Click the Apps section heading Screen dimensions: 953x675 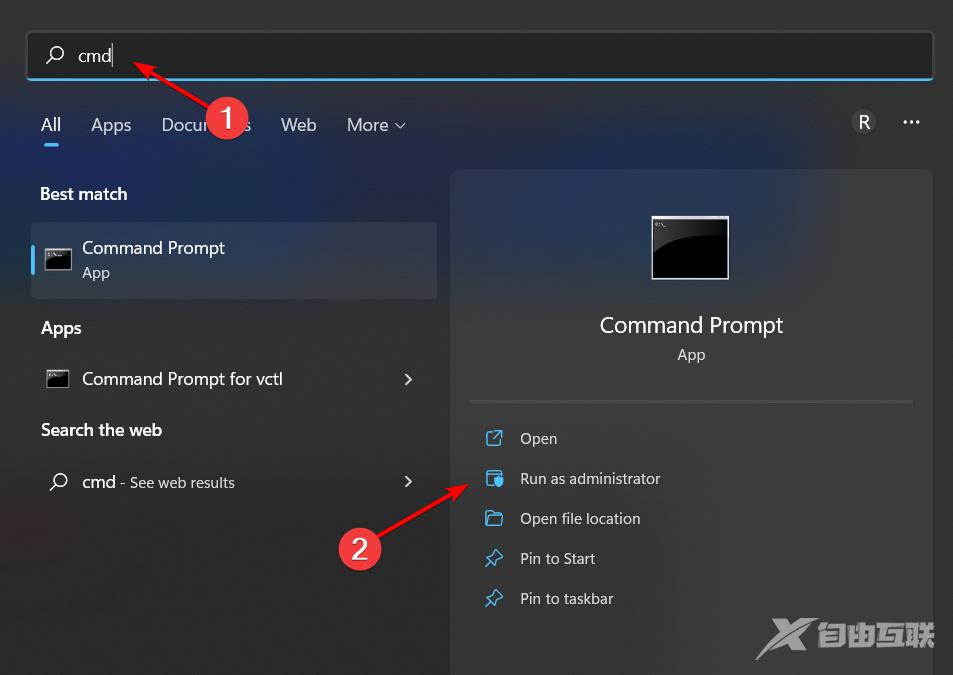61,328
